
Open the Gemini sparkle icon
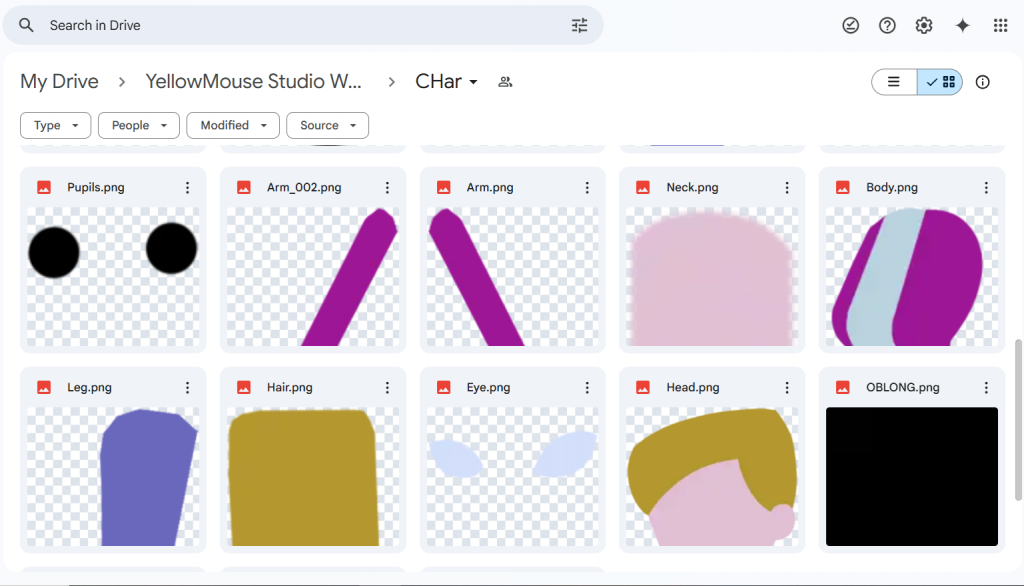[x=962, y=25]
